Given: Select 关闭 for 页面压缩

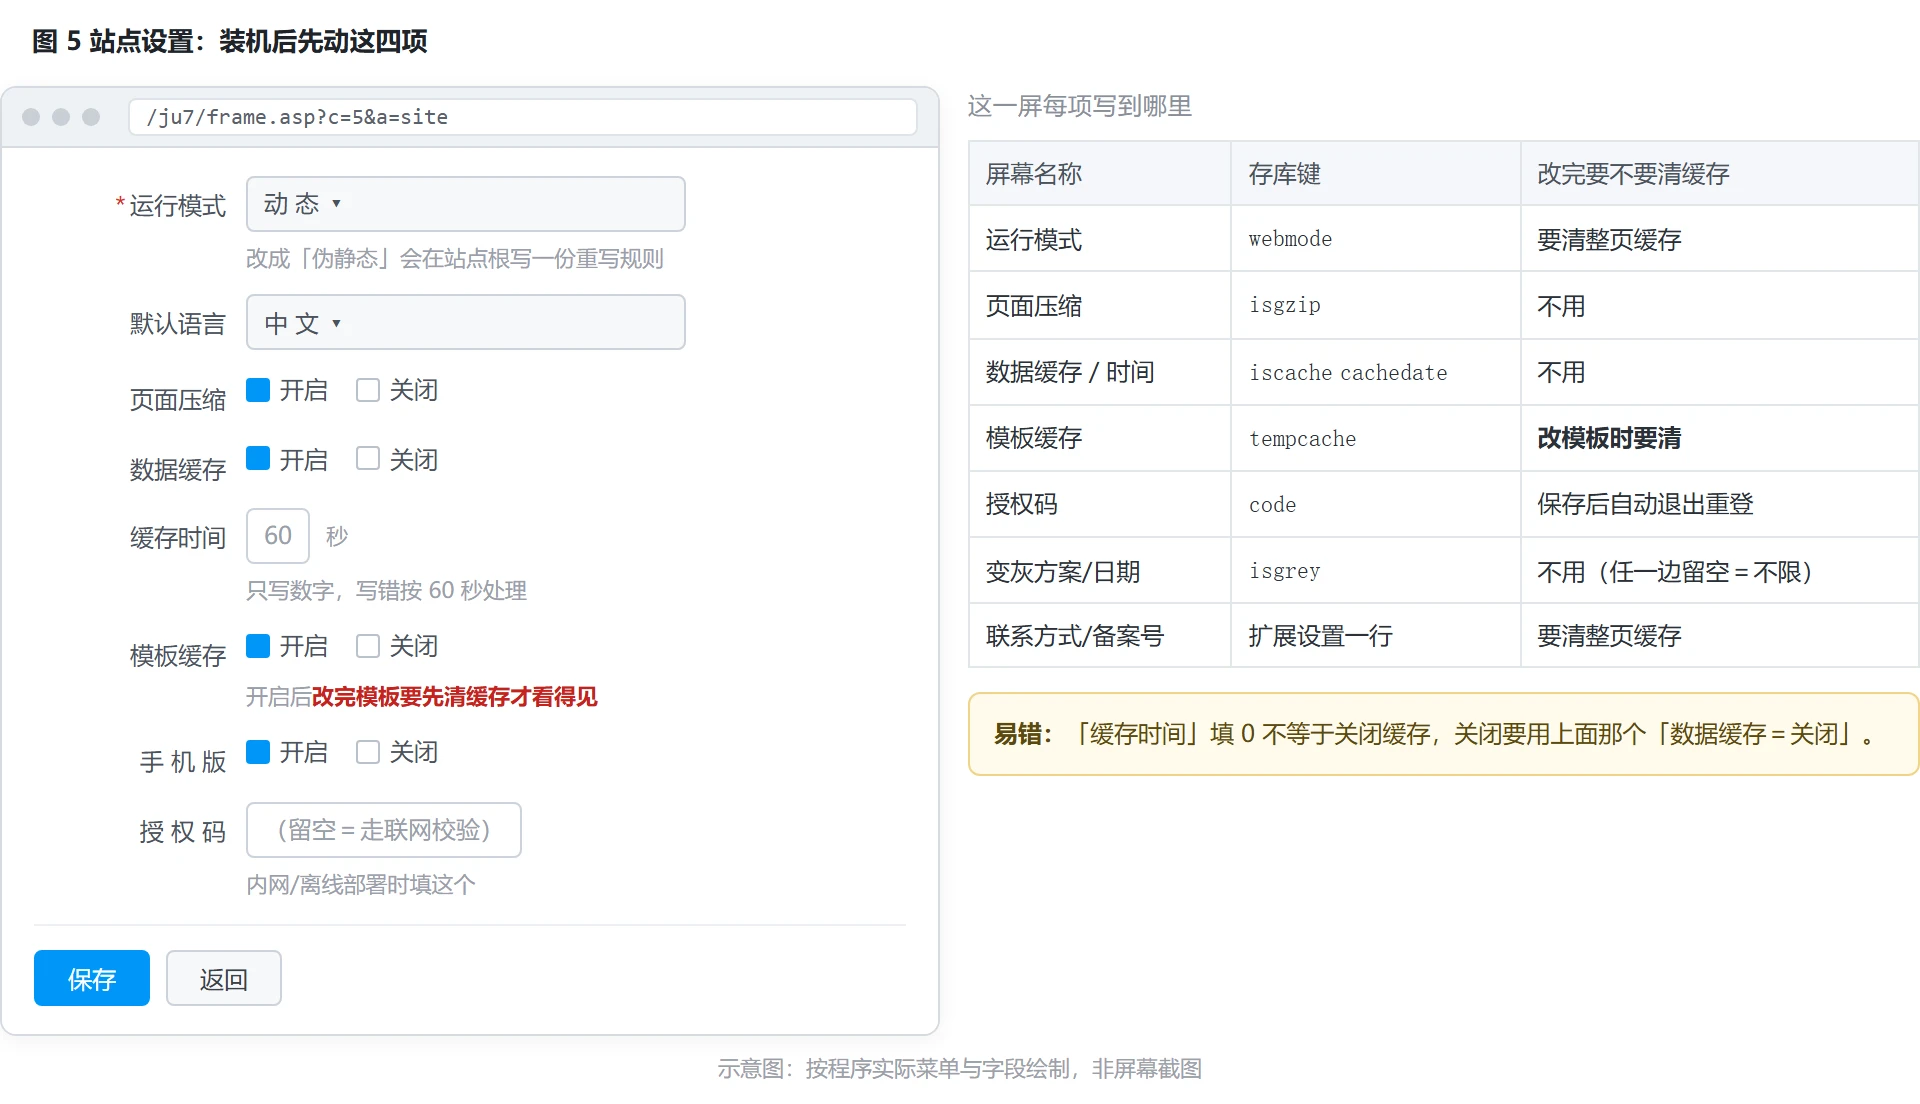Looking at the screenshot, I should (x=368, y=390).
